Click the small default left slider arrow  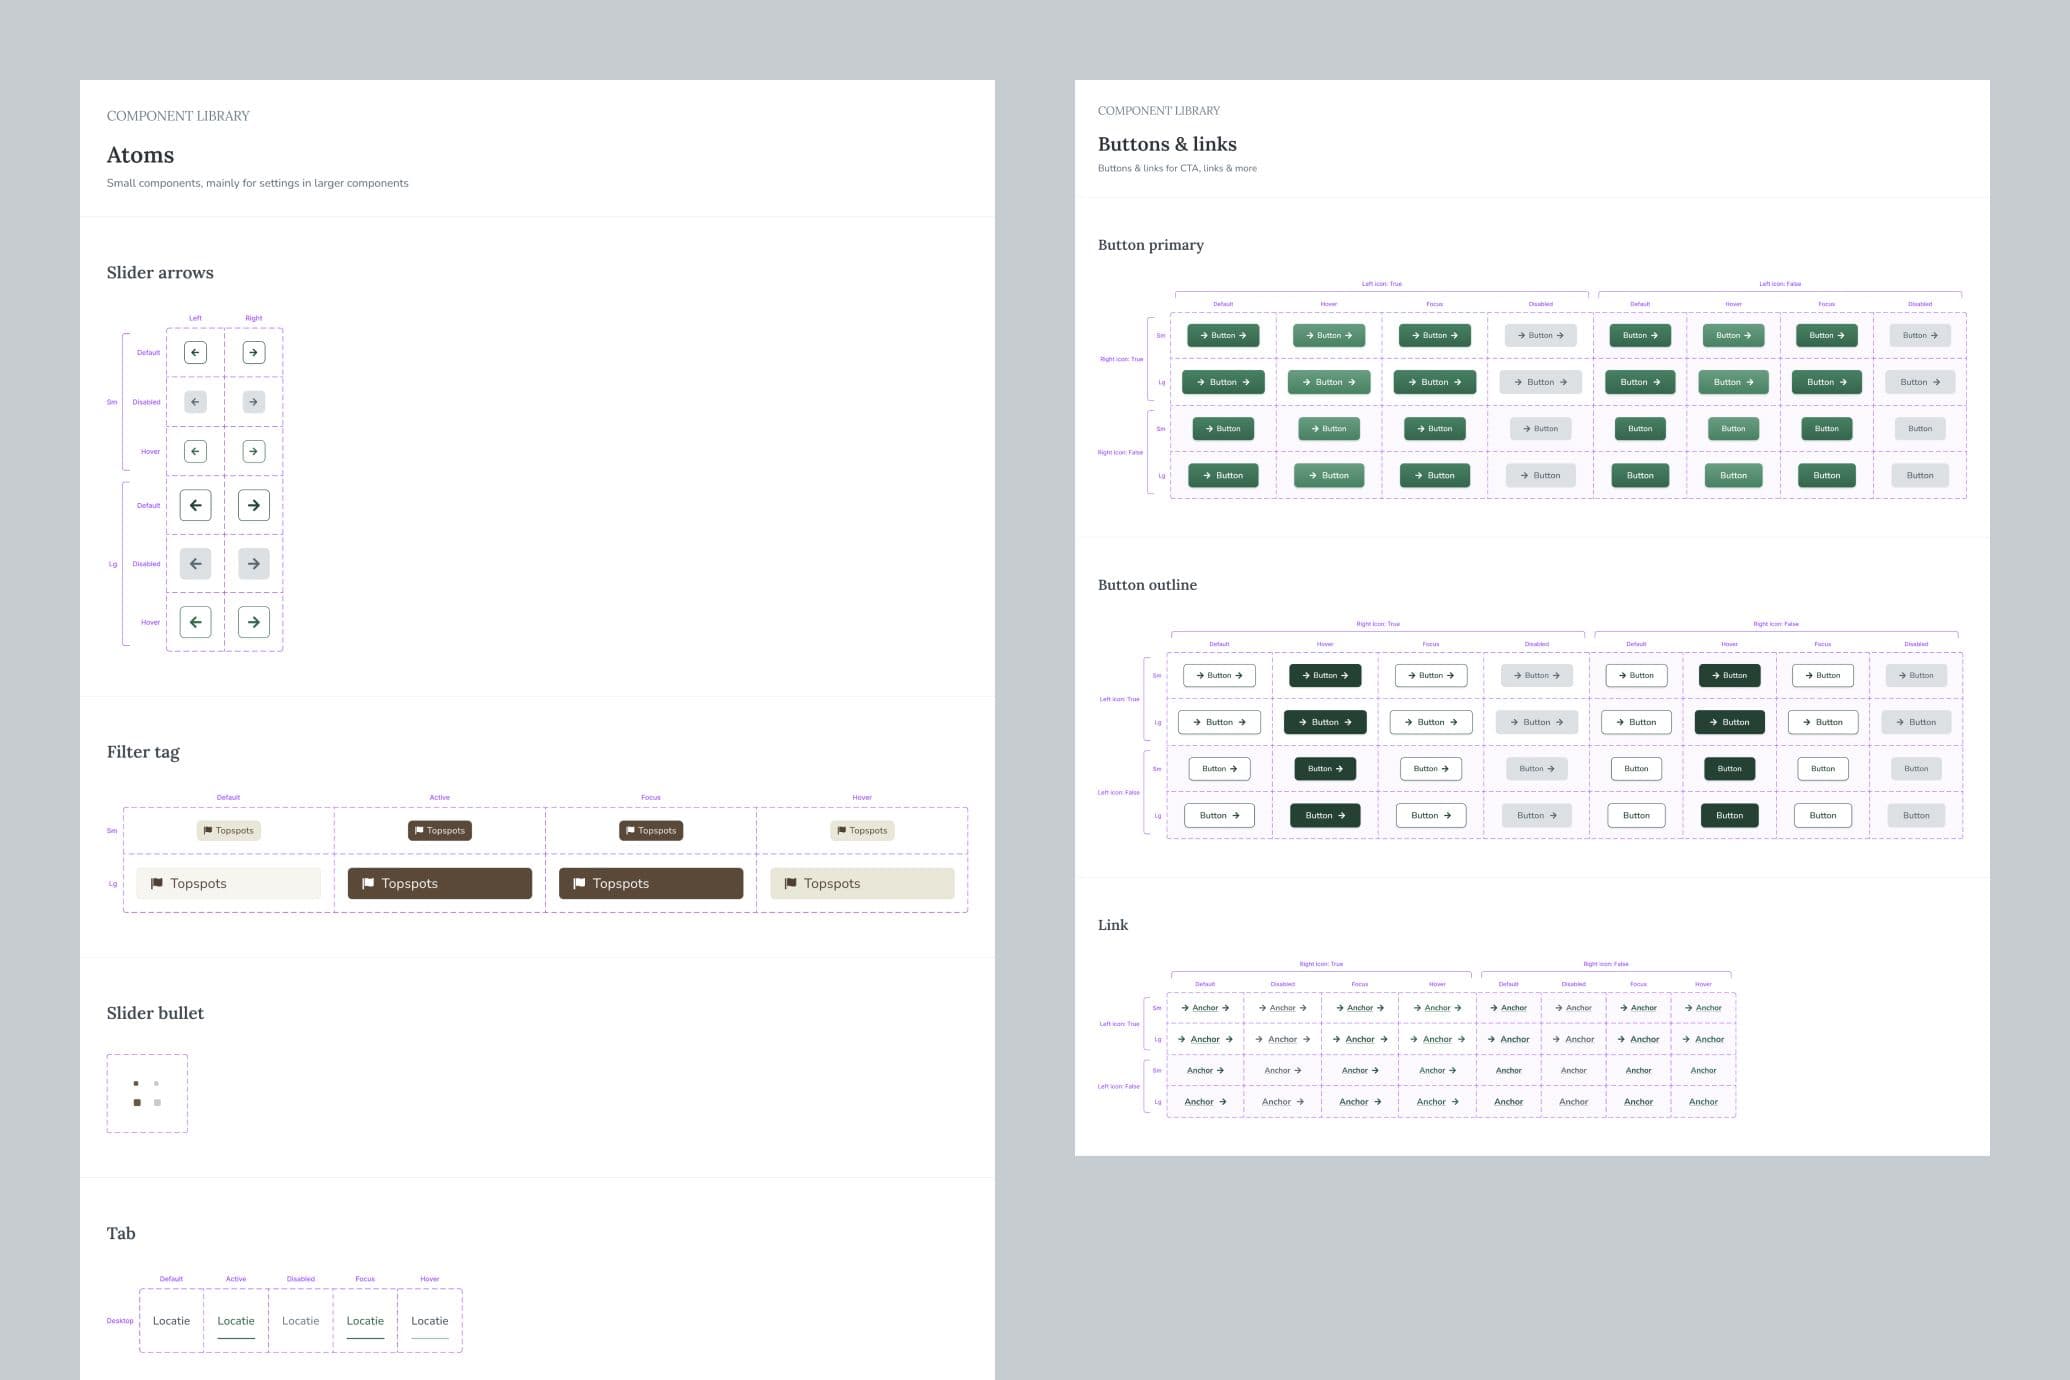click(x=195, y=352)
